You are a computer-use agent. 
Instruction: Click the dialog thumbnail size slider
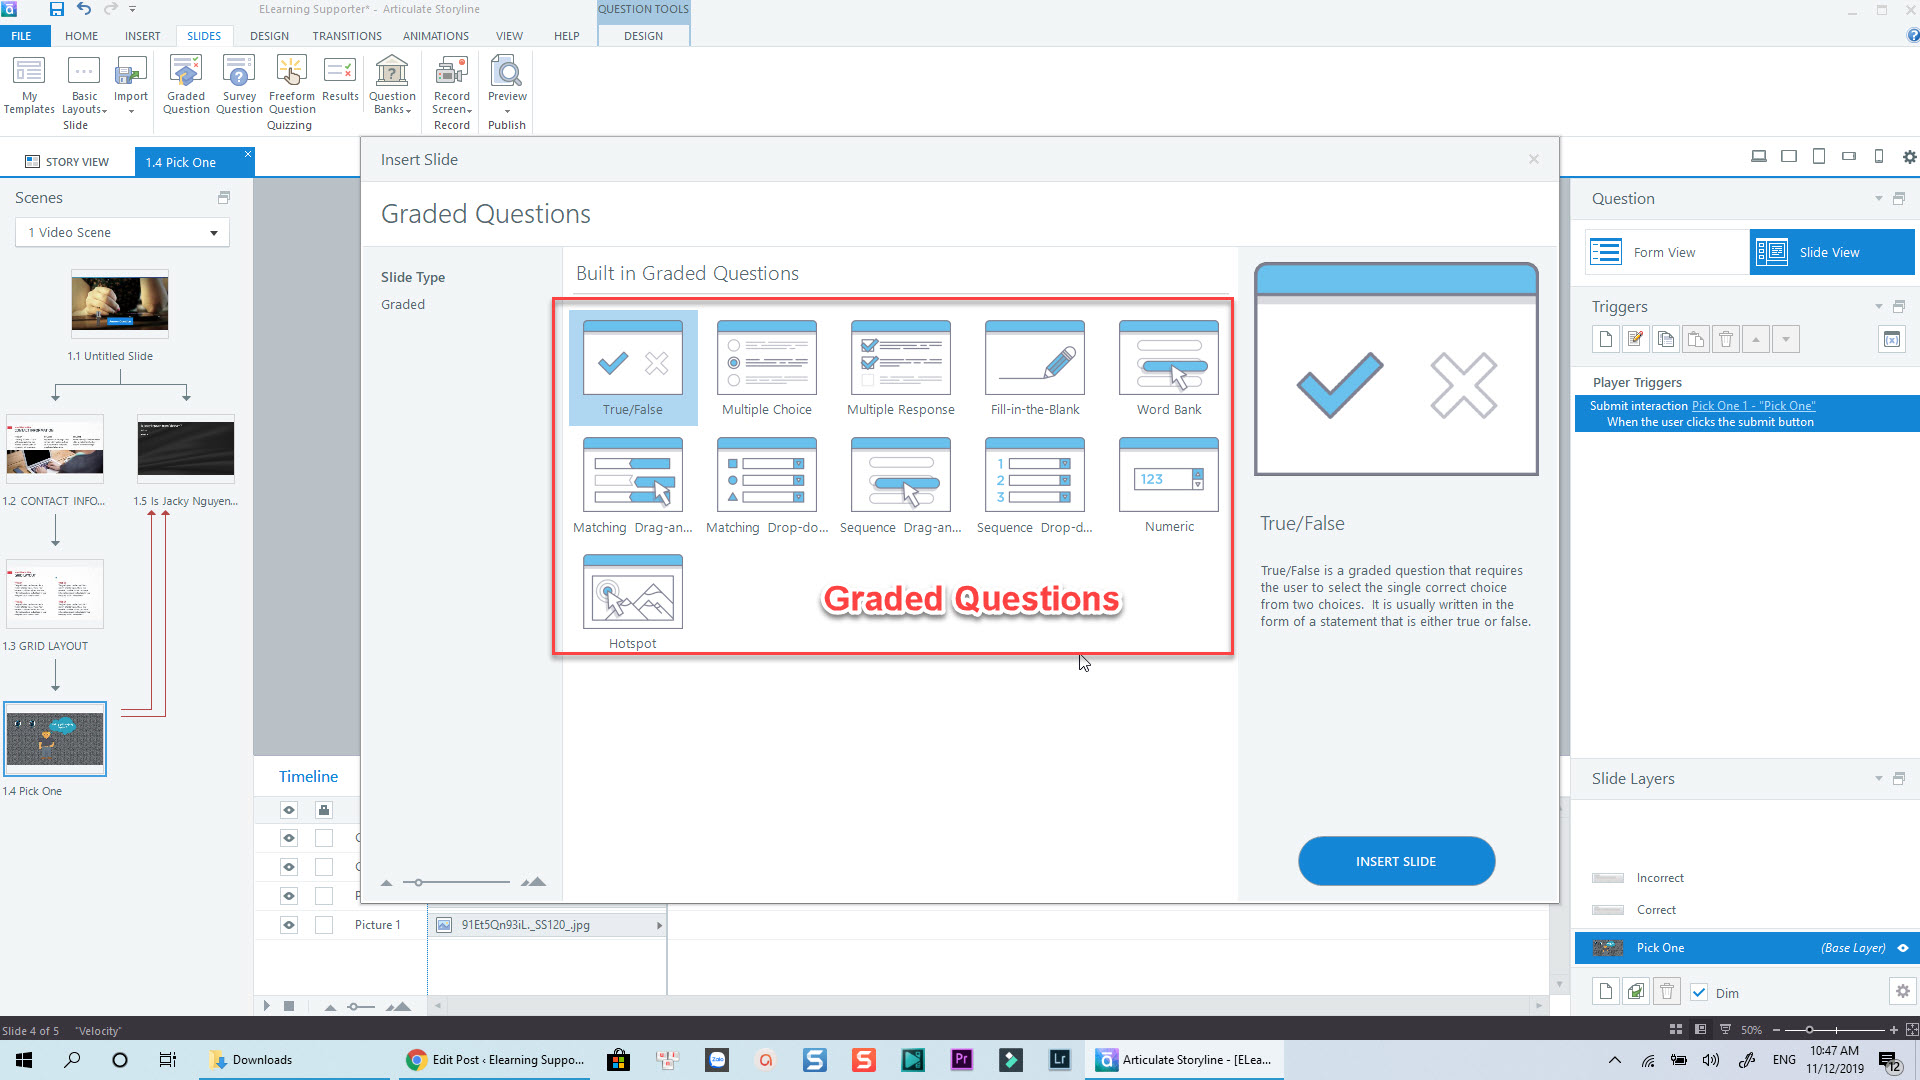point(419,882)
